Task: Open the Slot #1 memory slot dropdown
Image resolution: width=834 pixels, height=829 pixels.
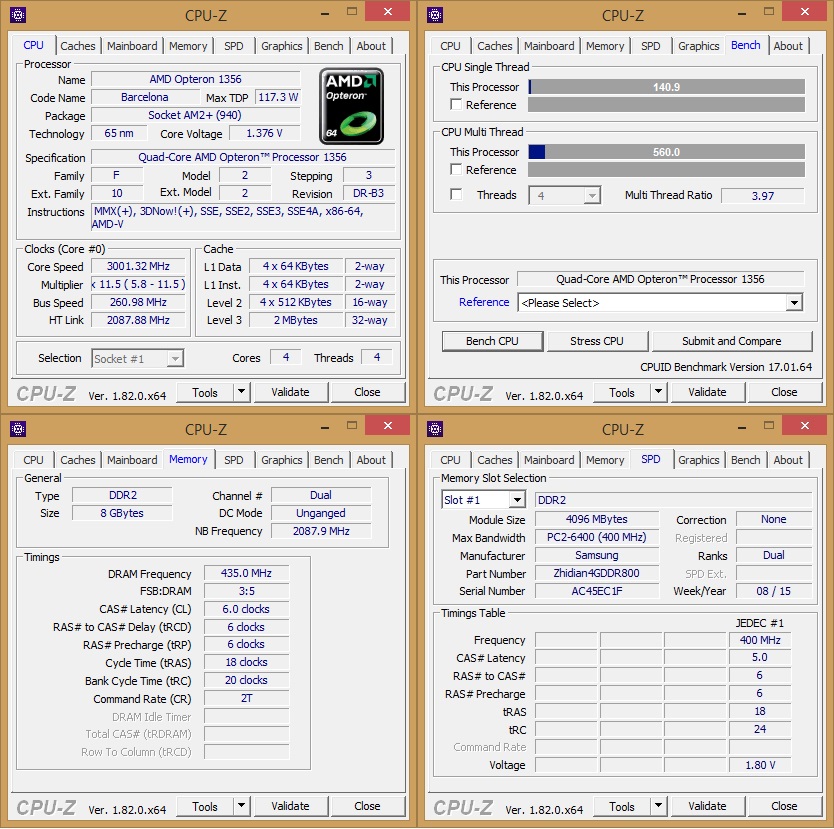Action: (483, 500)
